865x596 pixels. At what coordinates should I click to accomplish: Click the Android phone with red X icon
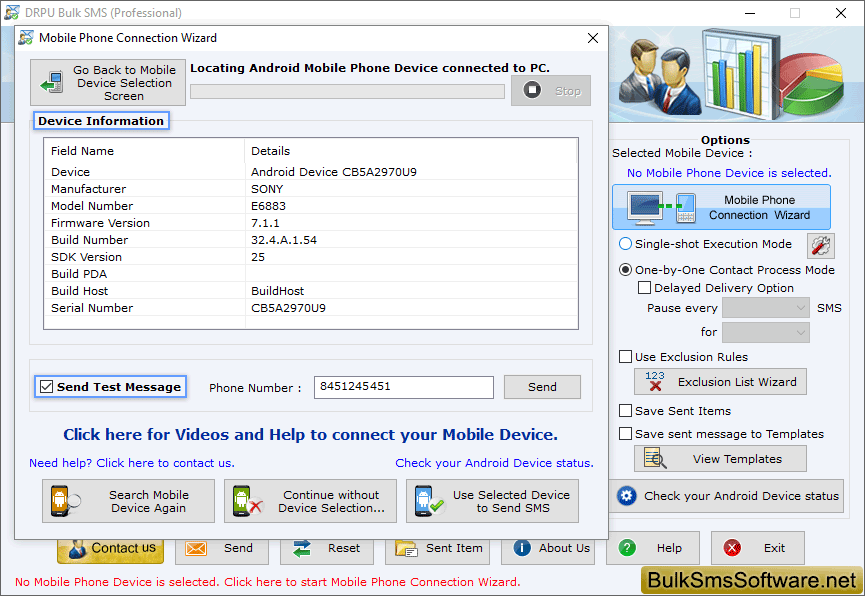pyautogui.click(x=247, y=501)
